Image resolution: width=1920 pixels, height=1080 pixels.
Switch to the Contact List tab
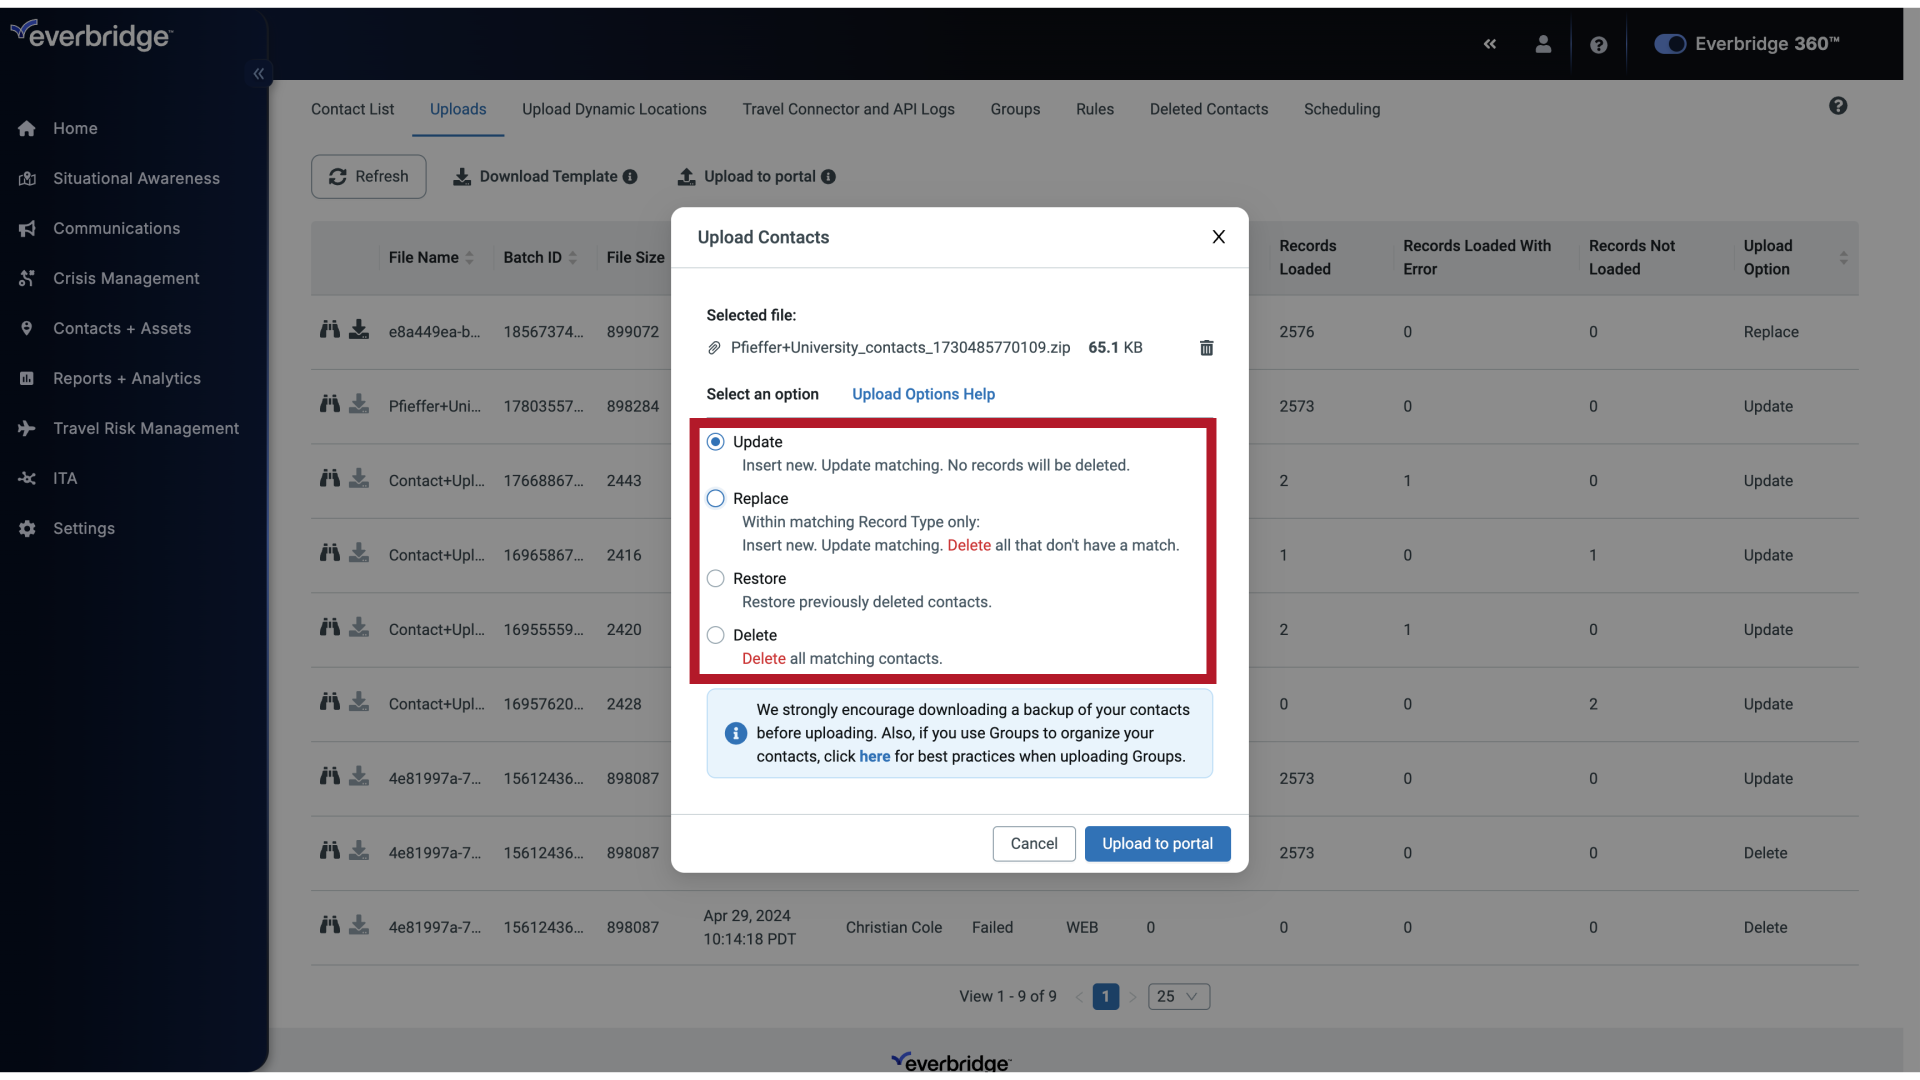[352, 108]
